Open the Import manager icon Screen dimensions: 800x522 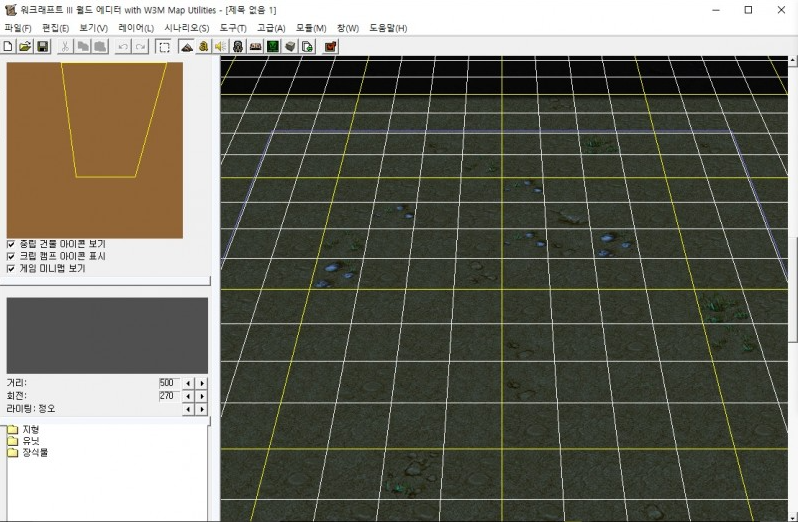308,47
